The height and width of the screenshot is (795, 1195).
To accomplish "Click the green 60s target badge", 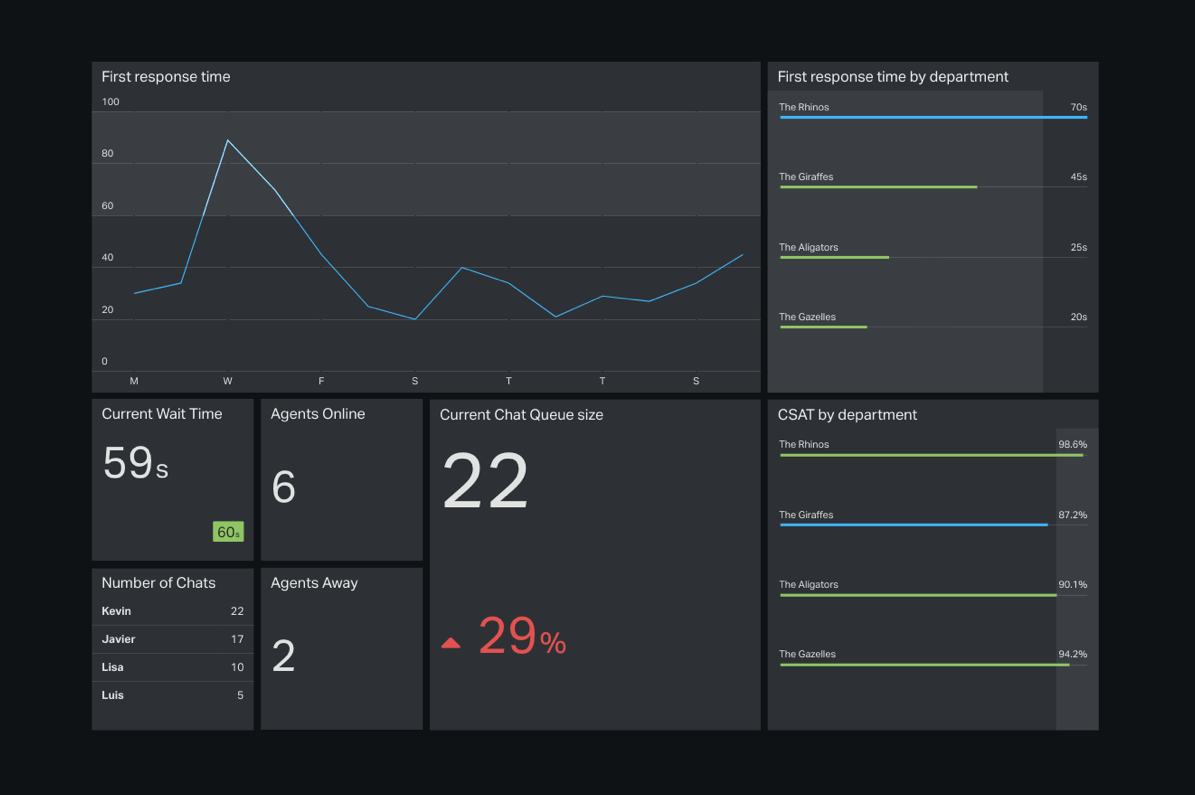I will point(228,531).
